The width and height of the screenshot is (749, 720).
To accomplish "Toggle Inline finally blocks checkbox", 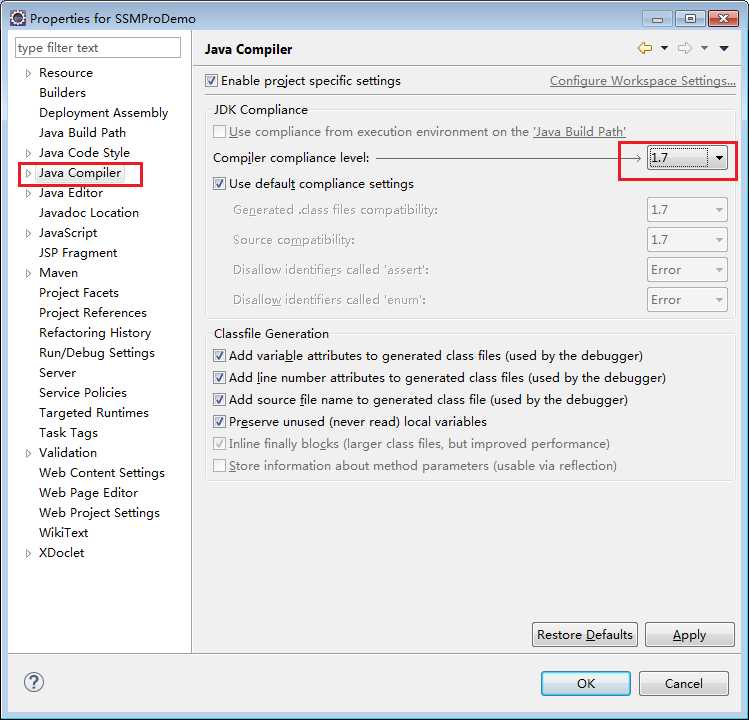I will tap(219, 443).
